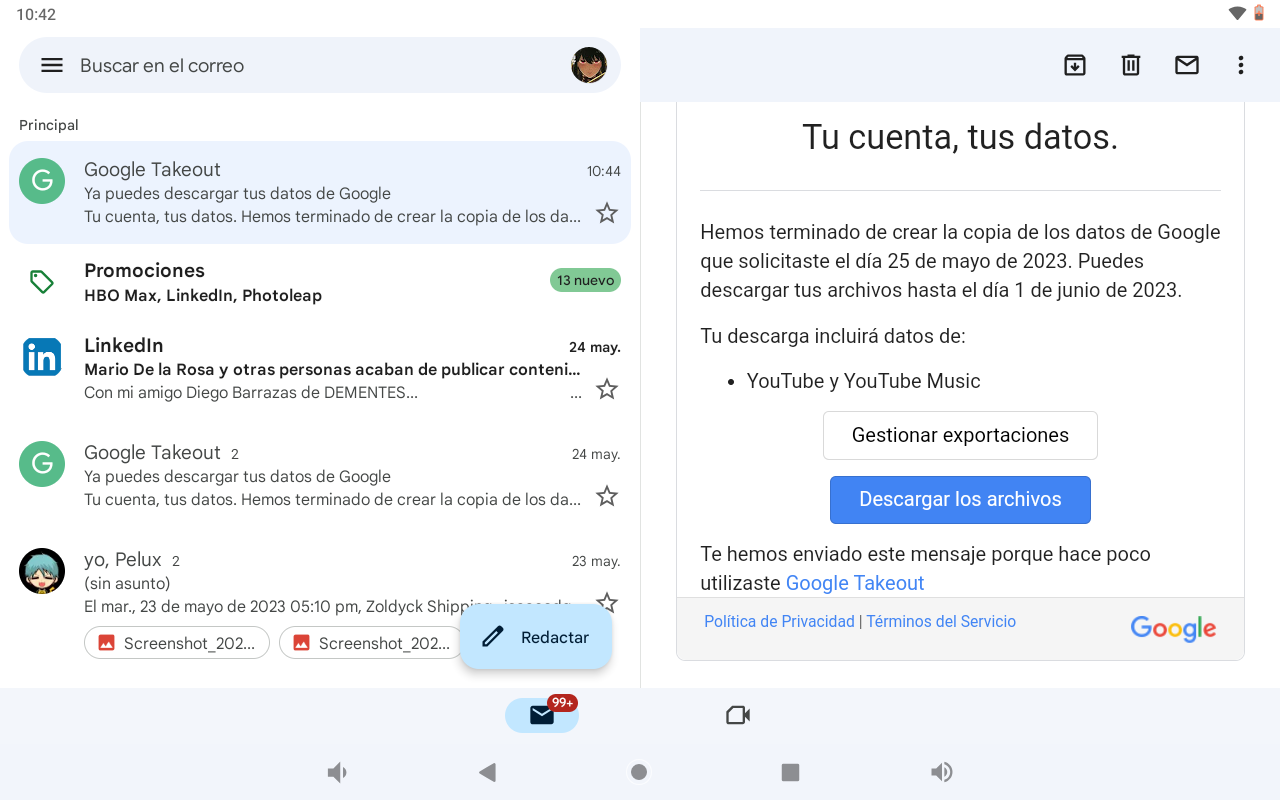The width and height of the screenshot is (1280, 800).
Task: Star the conversation with Pelux
Action: click(x=606, y=602)
